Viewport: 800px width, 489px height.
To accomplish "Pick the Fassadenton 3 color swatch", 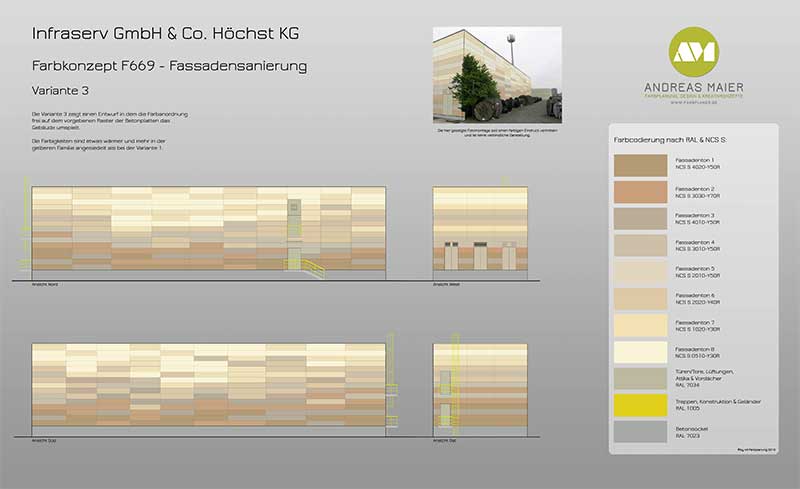I will click(639, 218).
